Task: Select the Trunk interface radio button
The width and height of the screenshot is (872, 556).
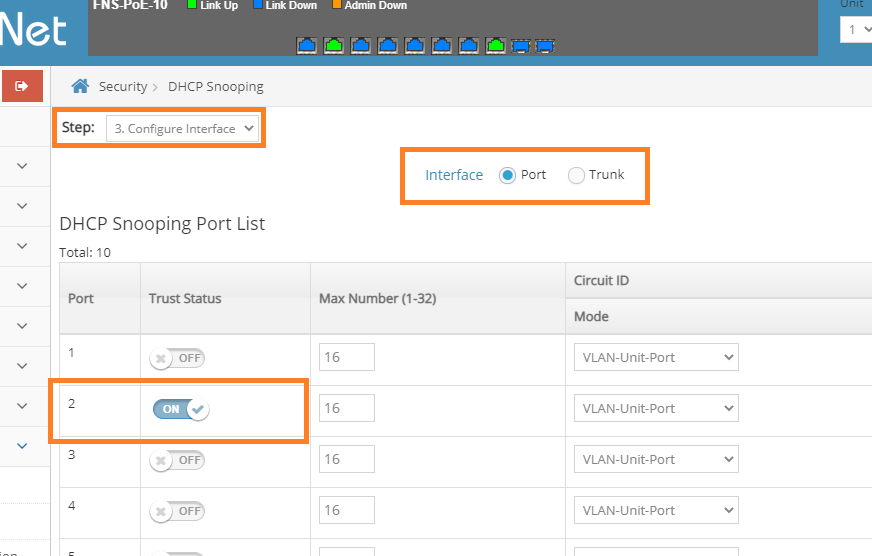Action: (x=576, y=176)
